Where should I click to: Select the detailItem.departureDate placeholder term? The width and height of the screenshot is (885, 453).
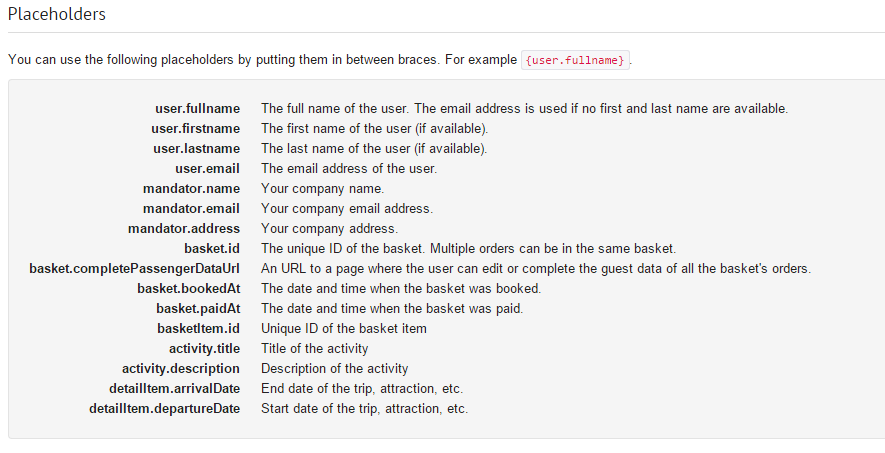coord(164,409)
